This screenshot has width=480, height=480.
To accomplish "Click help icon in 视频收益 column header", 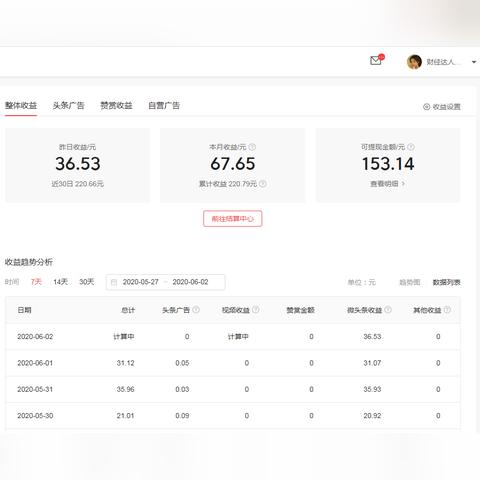I will point(256,310).
